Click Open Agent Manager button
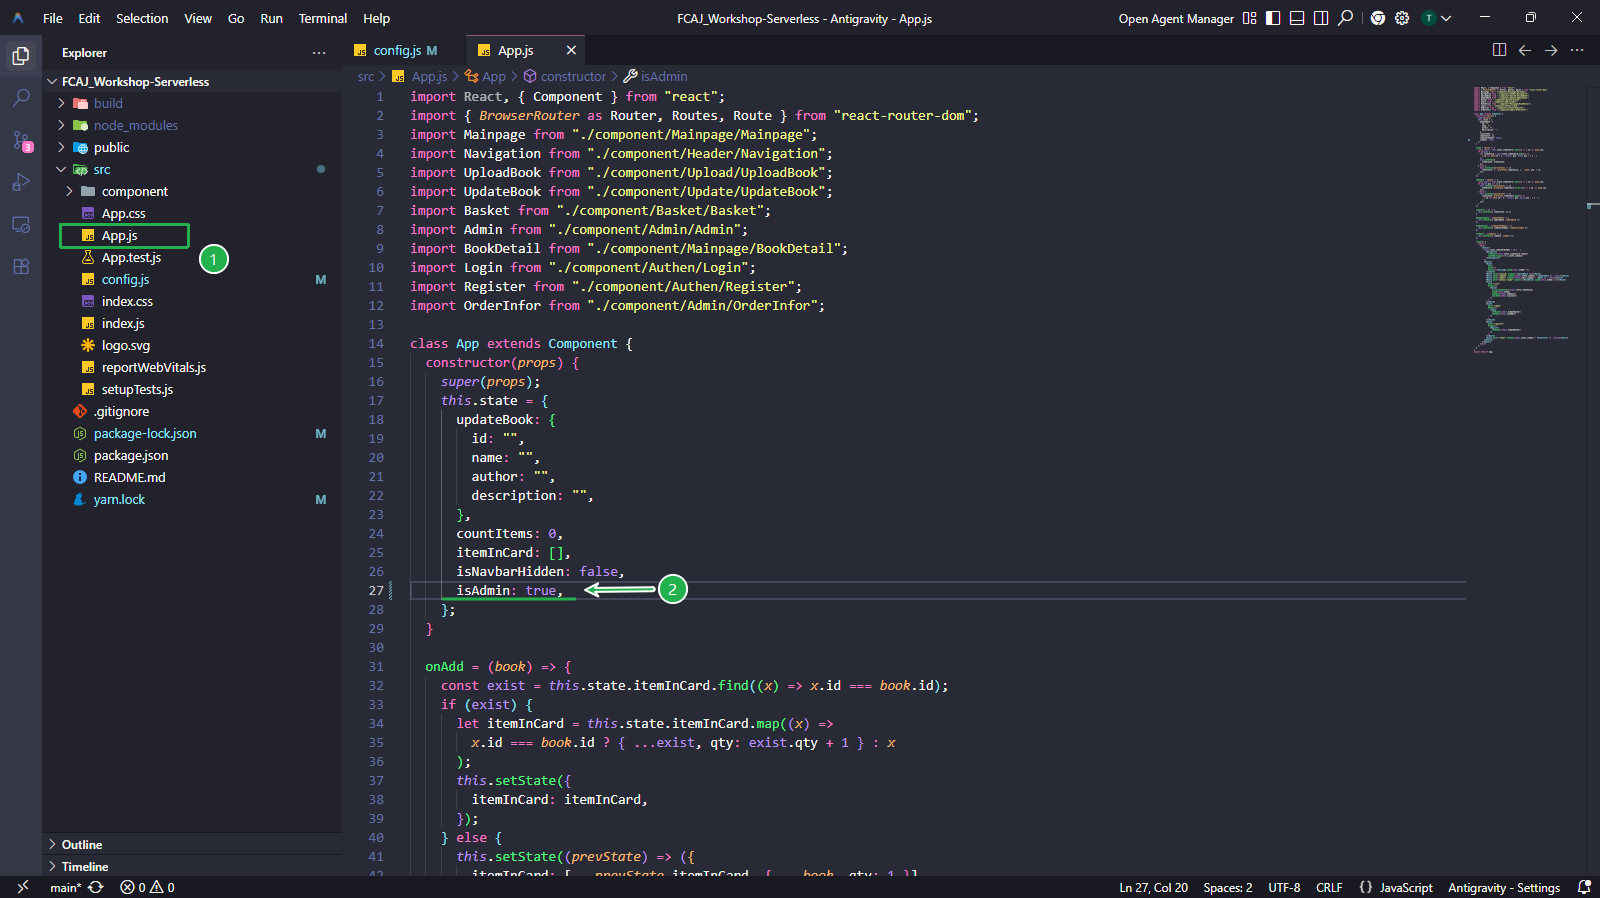This screenshot has height=898, width=1600. pyautogui.click(x=1176, y=19)
